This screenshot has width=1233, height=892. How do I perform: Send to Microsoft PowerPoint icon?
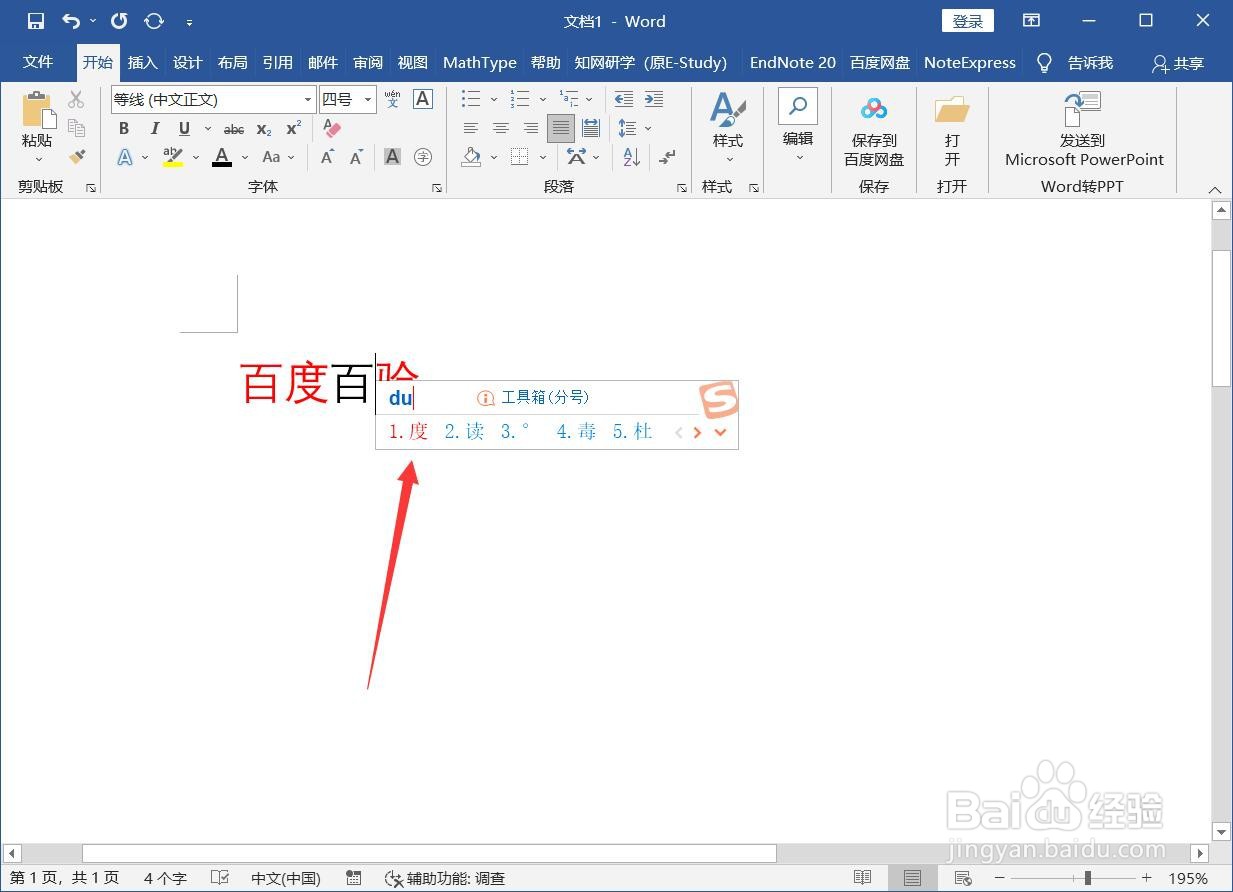(1082, 108)
